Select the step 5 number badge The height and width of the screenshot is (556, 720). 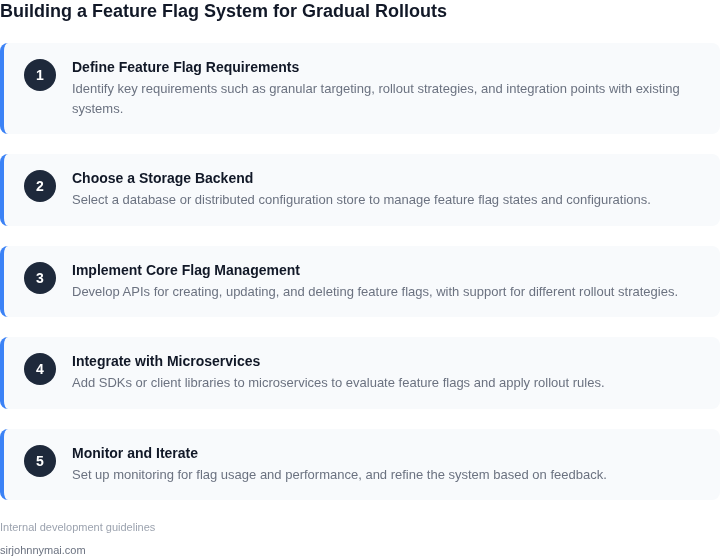click(40, 461)
